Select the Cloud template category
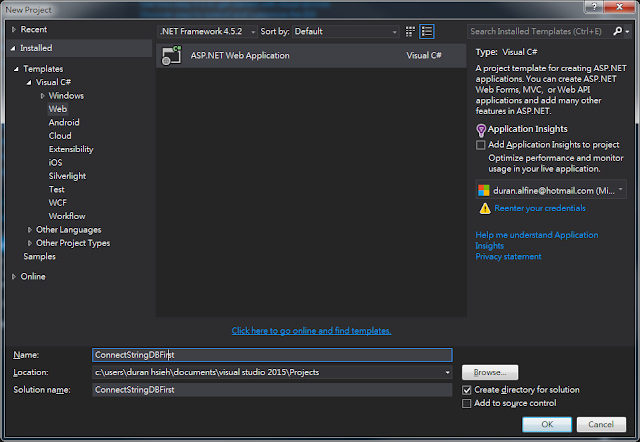Image resolution: width=640 pixels, height=442 pixels. pos(60,136)
